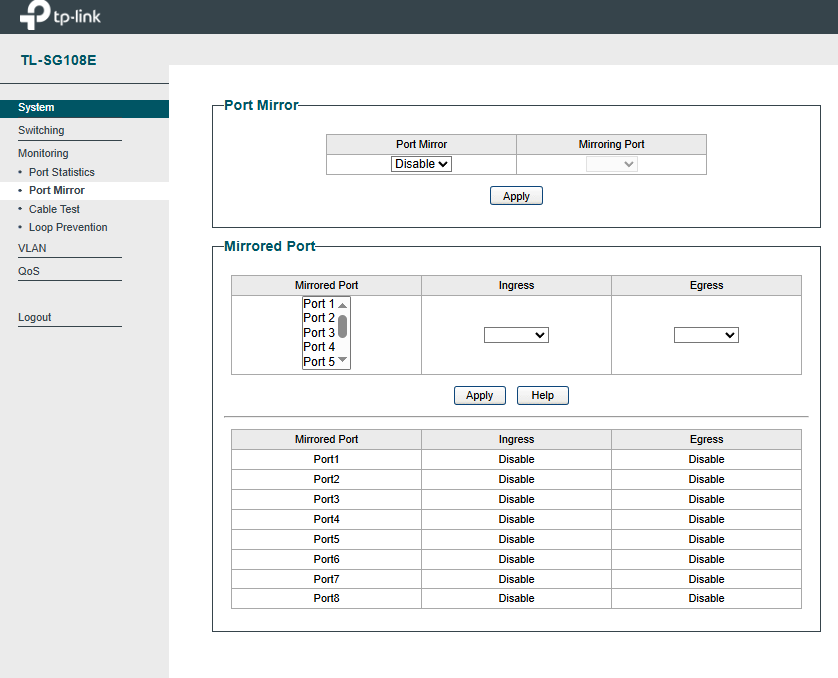
Task: Select Port 3 in the listbox
Action: [x=319, y=332]
